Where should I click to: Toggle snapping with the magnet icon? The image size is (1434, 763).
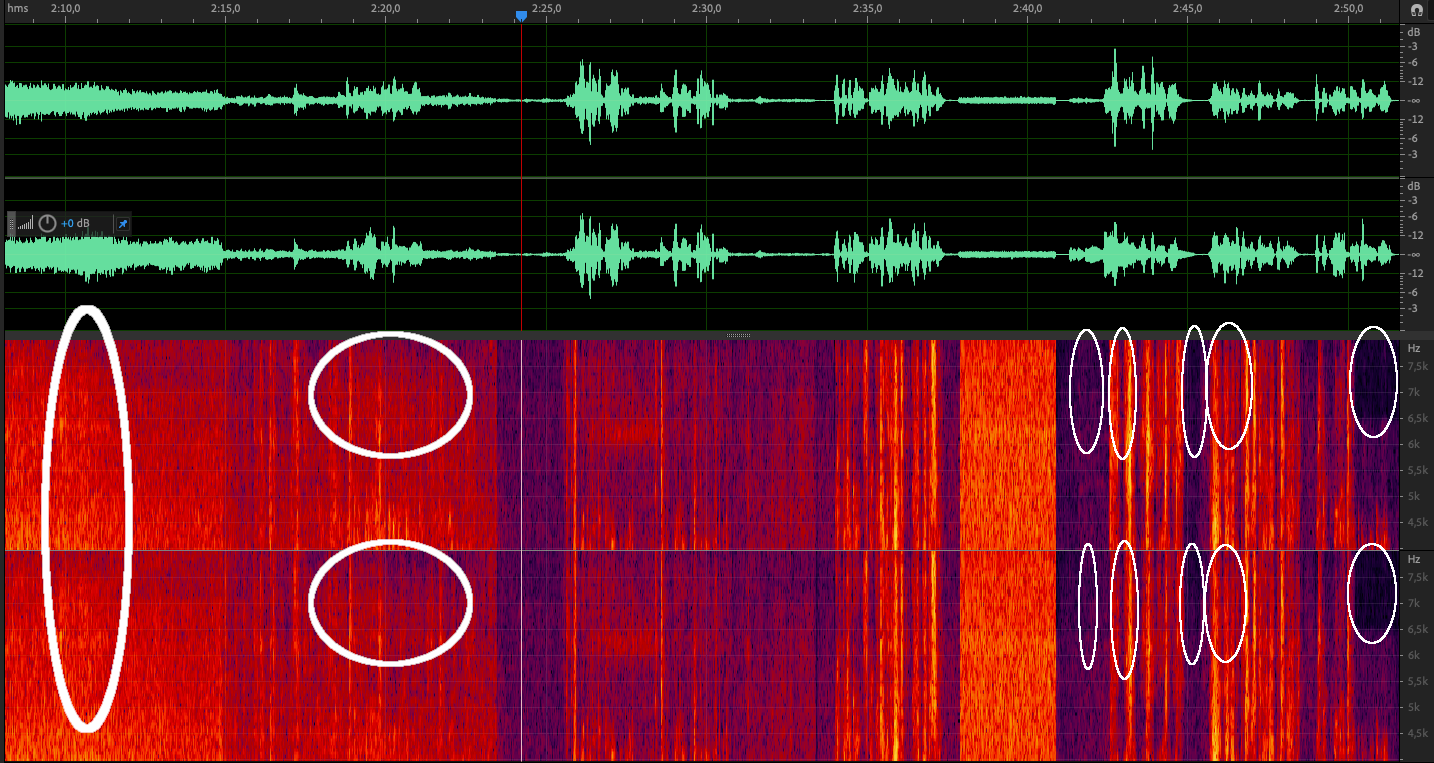[1415, 9]
